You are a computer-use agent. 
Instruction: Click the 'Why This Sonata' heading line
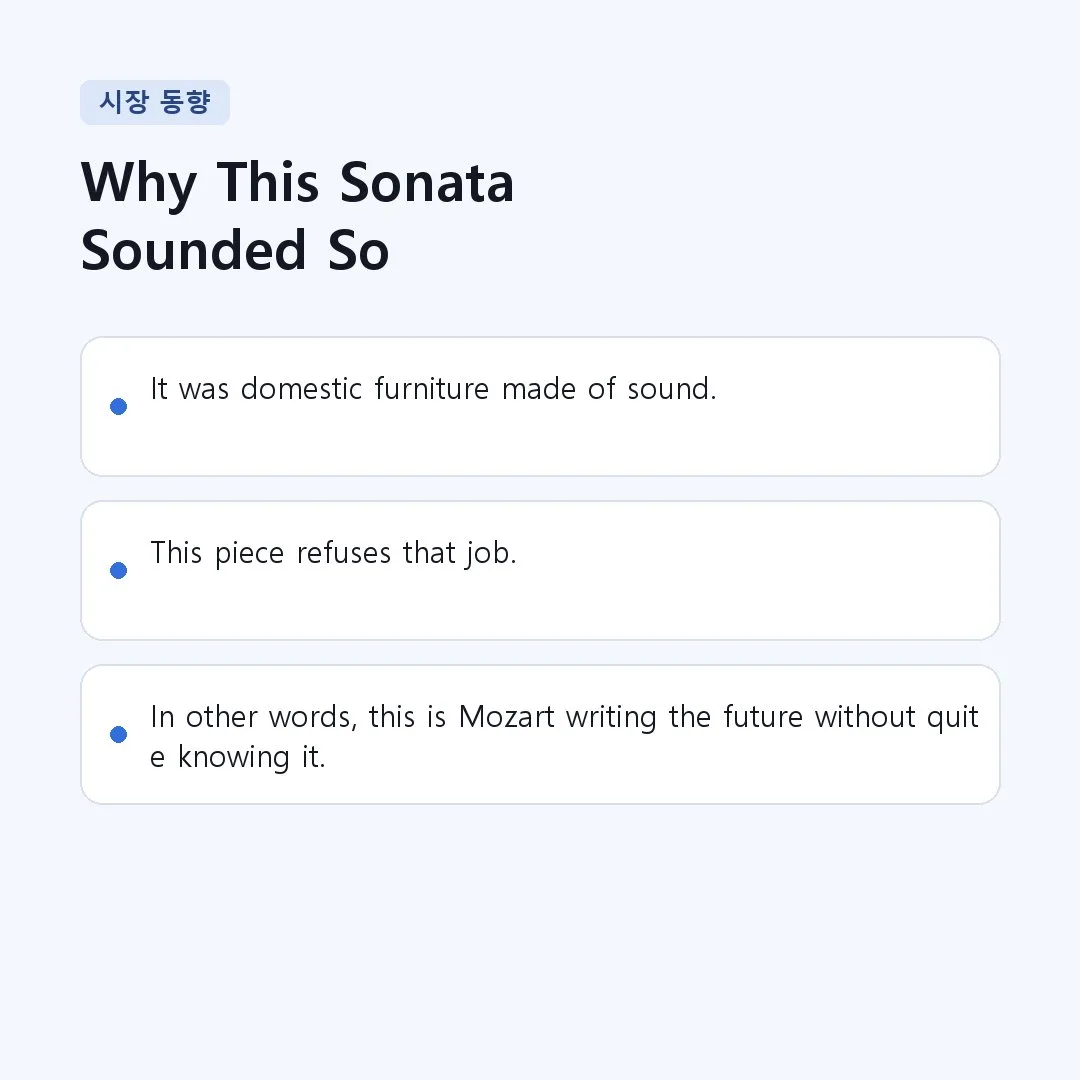(298, 183)
